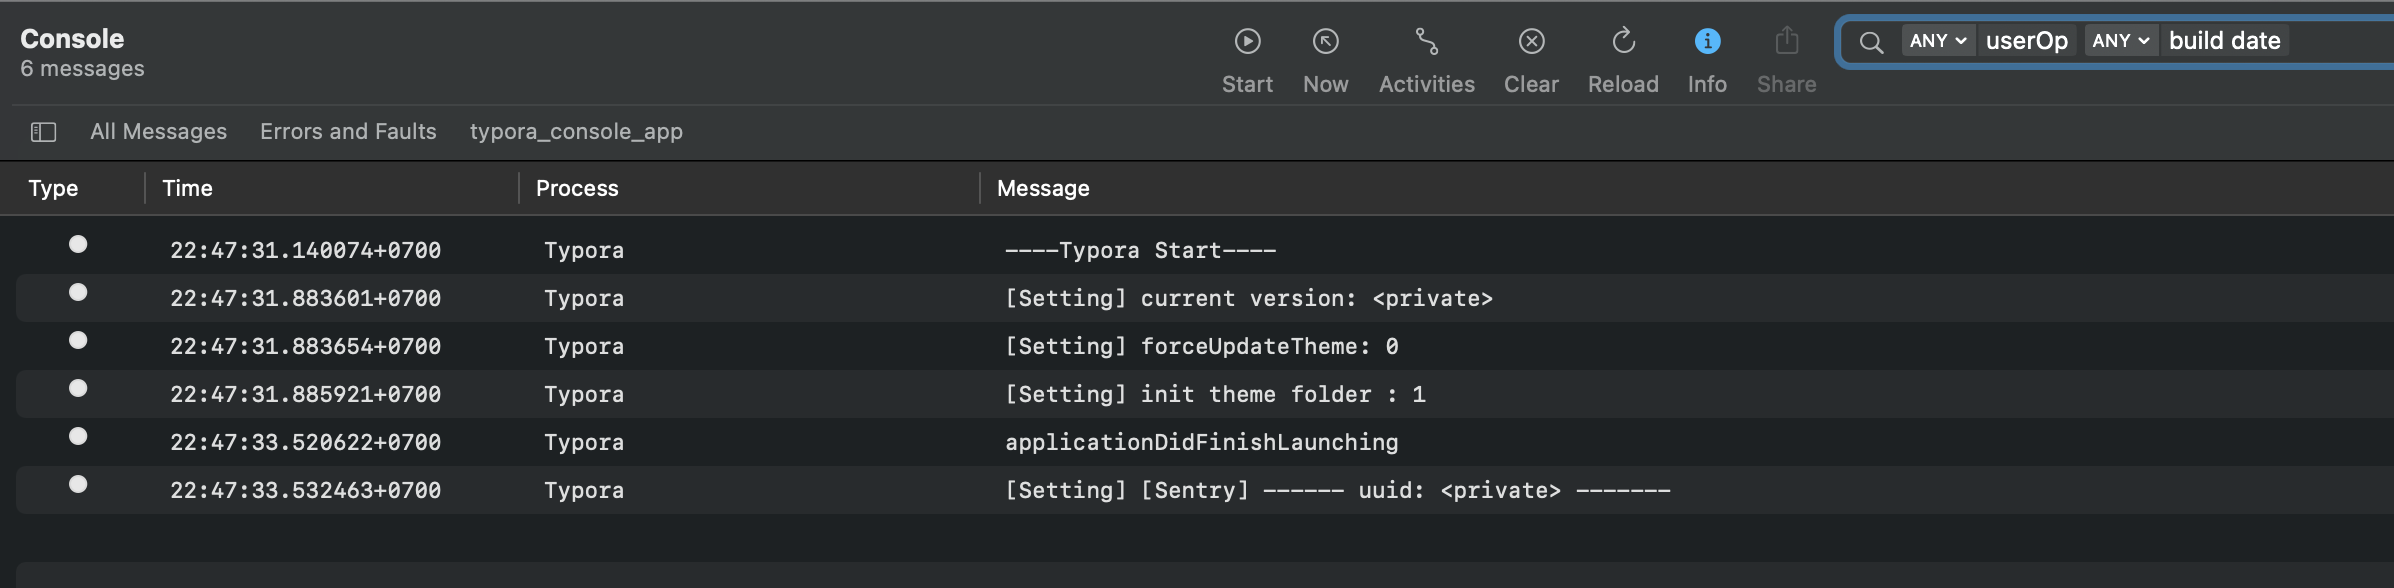
Task: Open ANY dropdown before userOp token
Action: click(x=1938, y=41)
